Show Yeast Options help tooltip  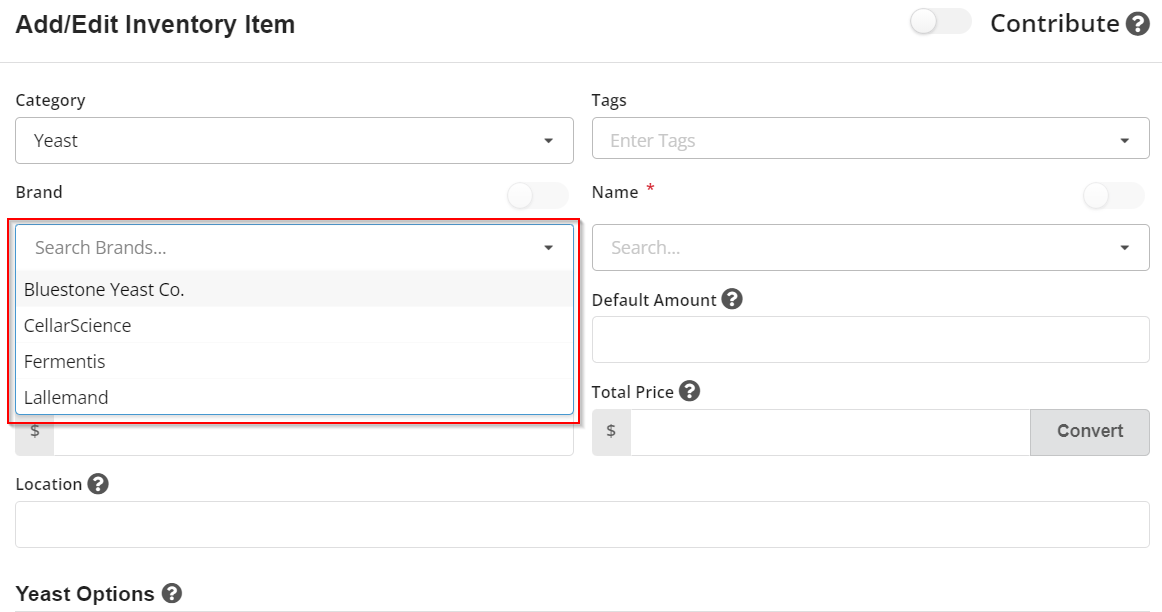(x=172, y=593)
